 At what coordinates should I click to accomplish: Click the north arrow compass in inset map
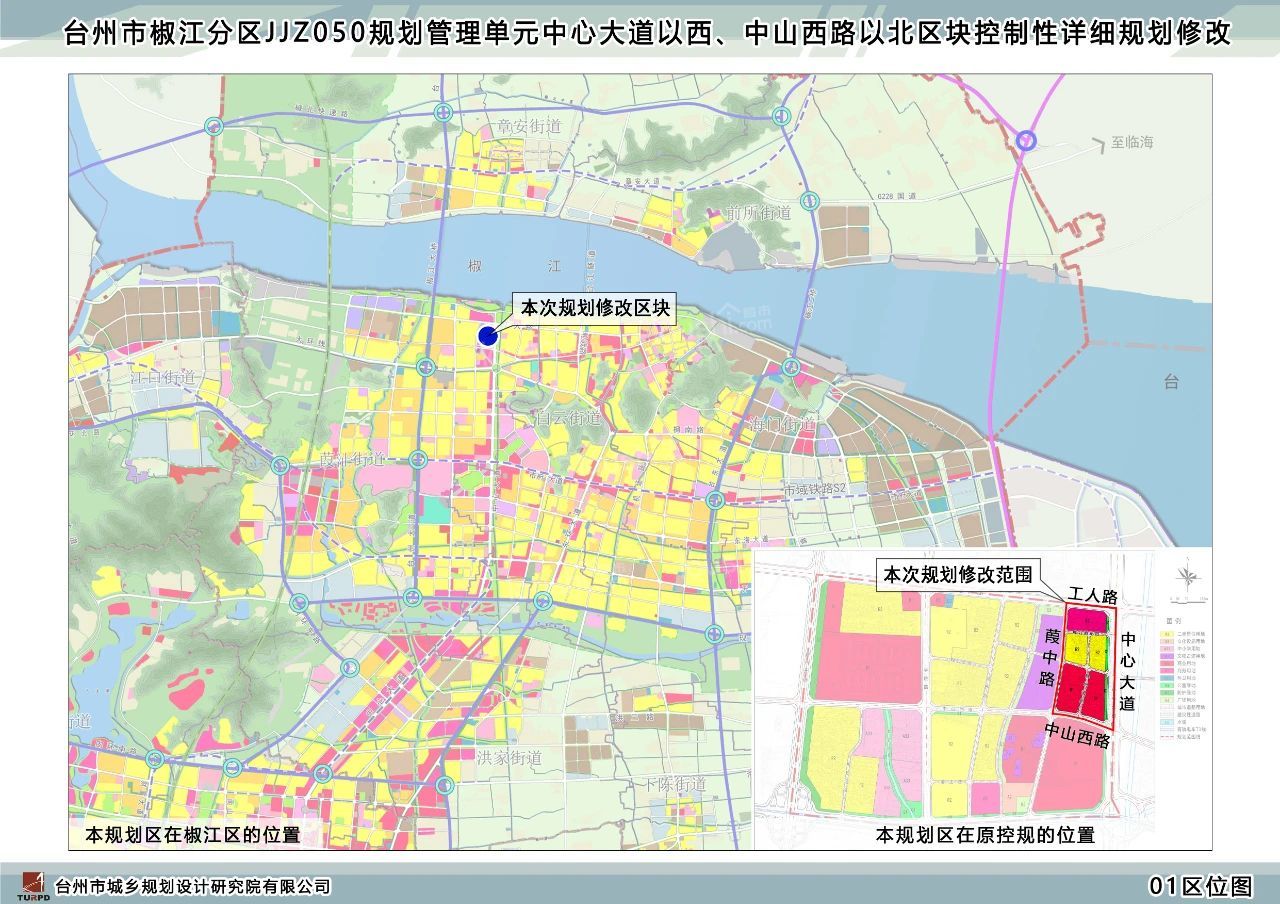coord(1186,579)
